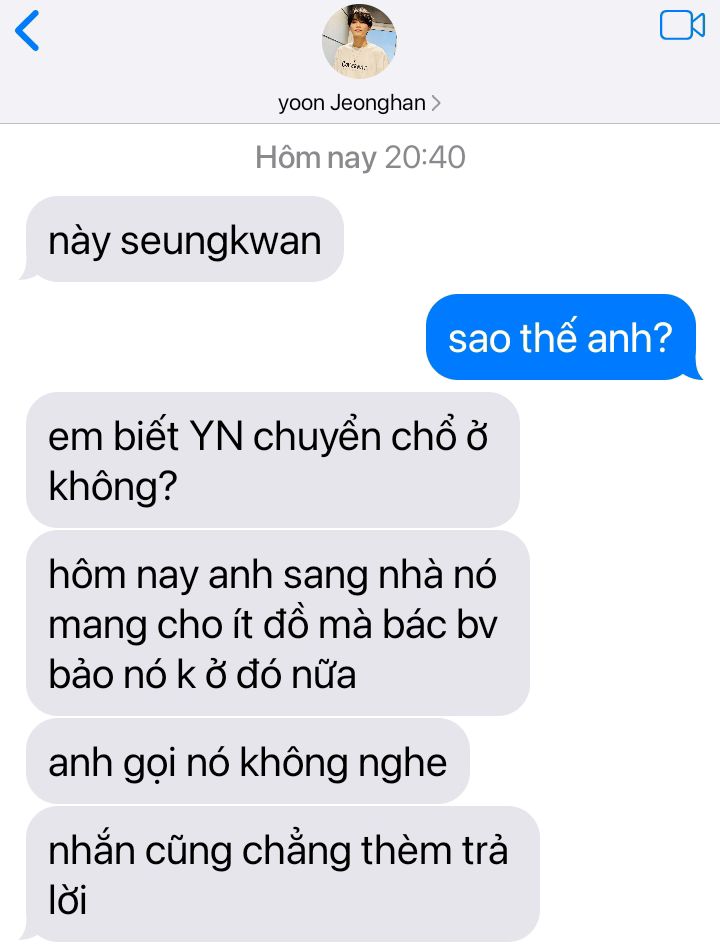Tap the 'nhắn cũng chẳng thèm trả lời' bubble
Screen dimensions: 720x948
coord(282,874)
